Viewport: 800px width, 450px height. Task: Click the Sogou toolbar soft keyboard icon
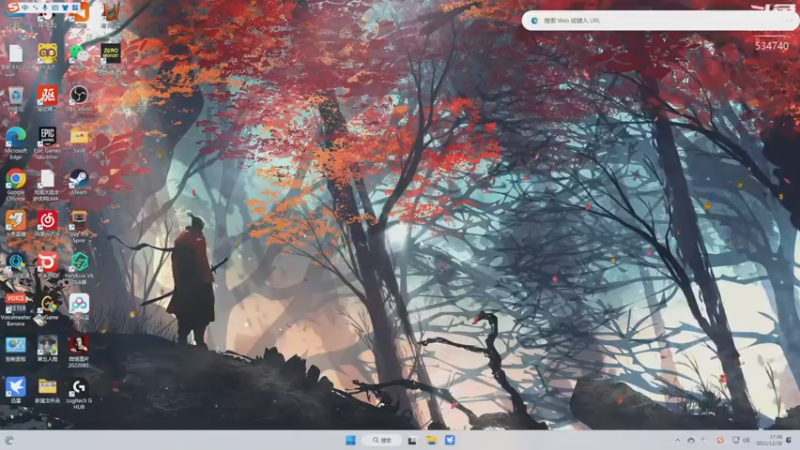(55, 8)
